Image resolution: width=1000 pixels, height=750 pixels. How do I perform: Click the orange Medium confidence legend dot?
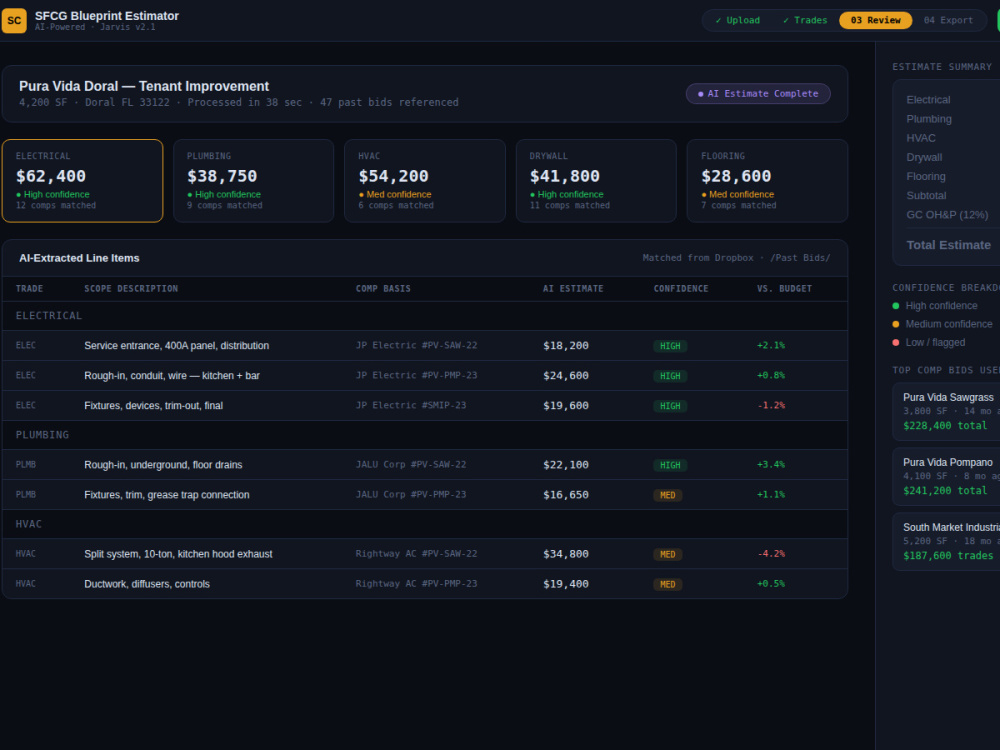(x=895, y=325)
